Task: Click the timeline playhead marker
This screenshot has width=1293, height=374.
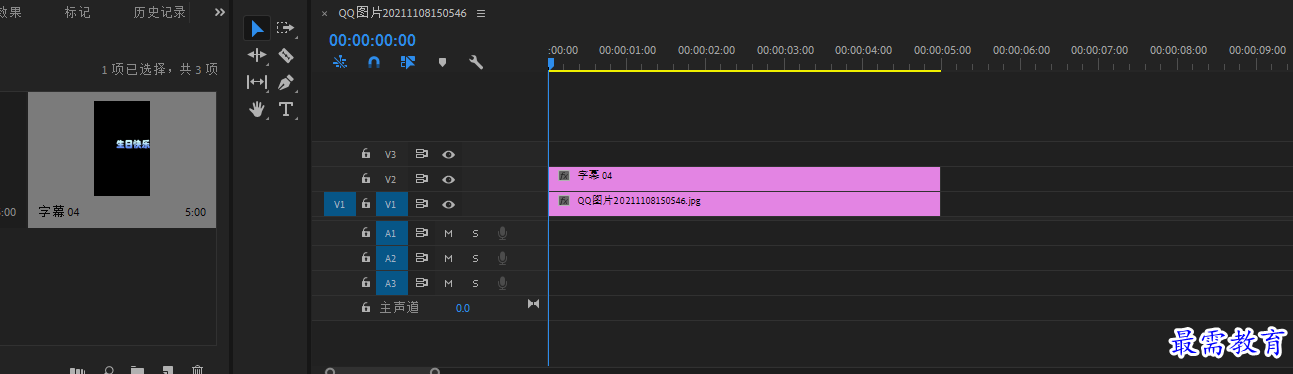Action: point(550,63)
